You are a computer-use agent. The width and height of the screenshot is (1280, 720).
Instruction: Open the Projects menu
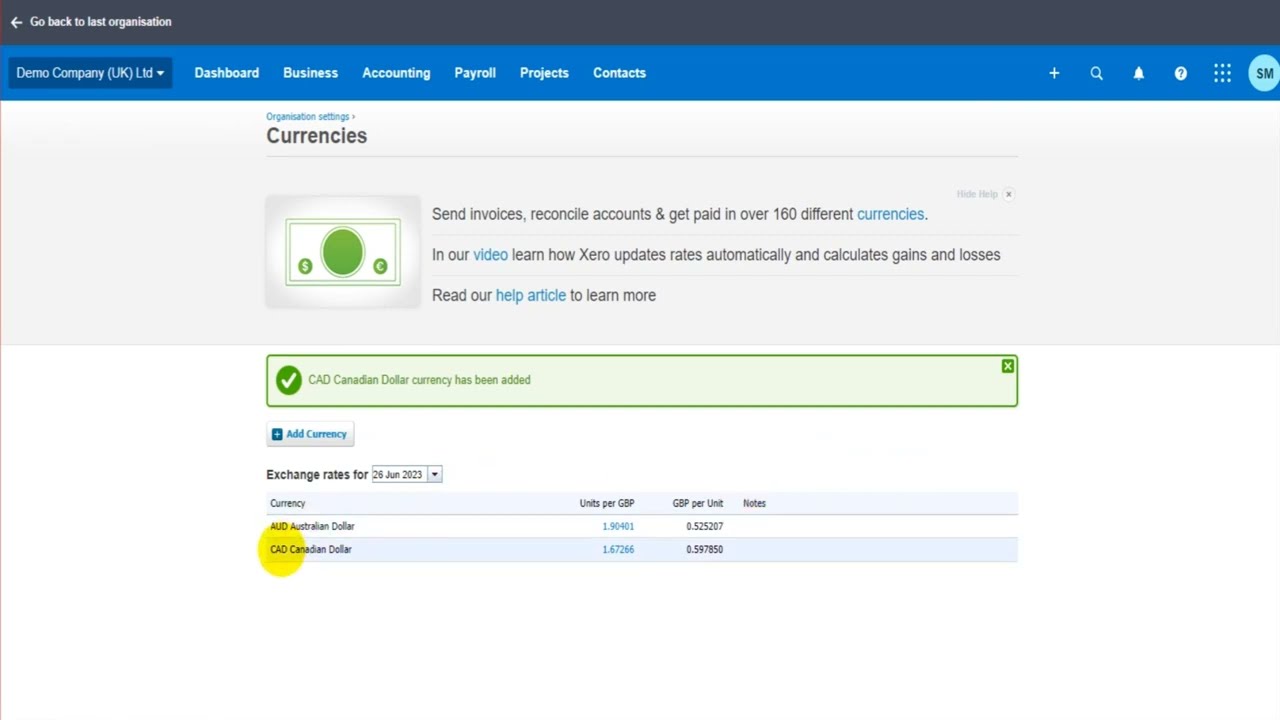click(x=544, y=73)
